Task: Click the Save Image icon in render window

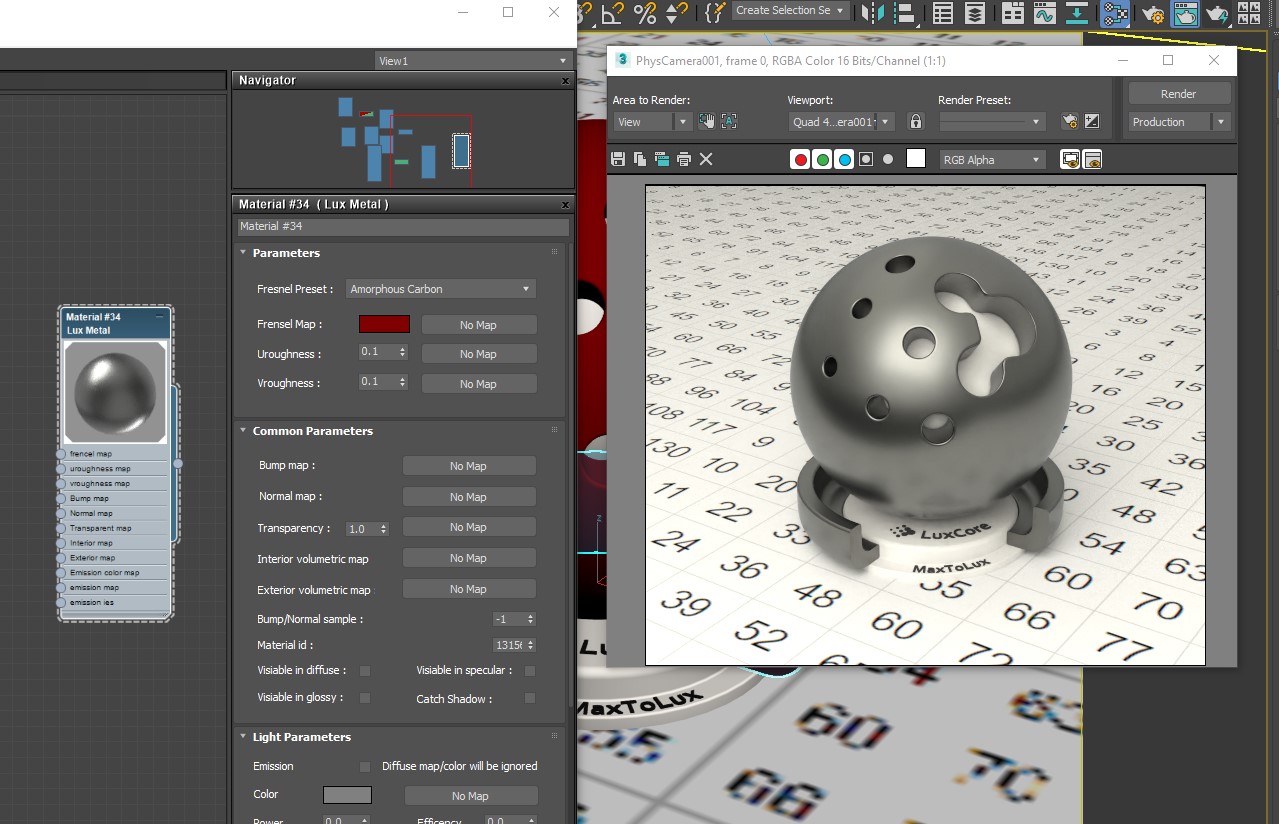Action: 618,159
